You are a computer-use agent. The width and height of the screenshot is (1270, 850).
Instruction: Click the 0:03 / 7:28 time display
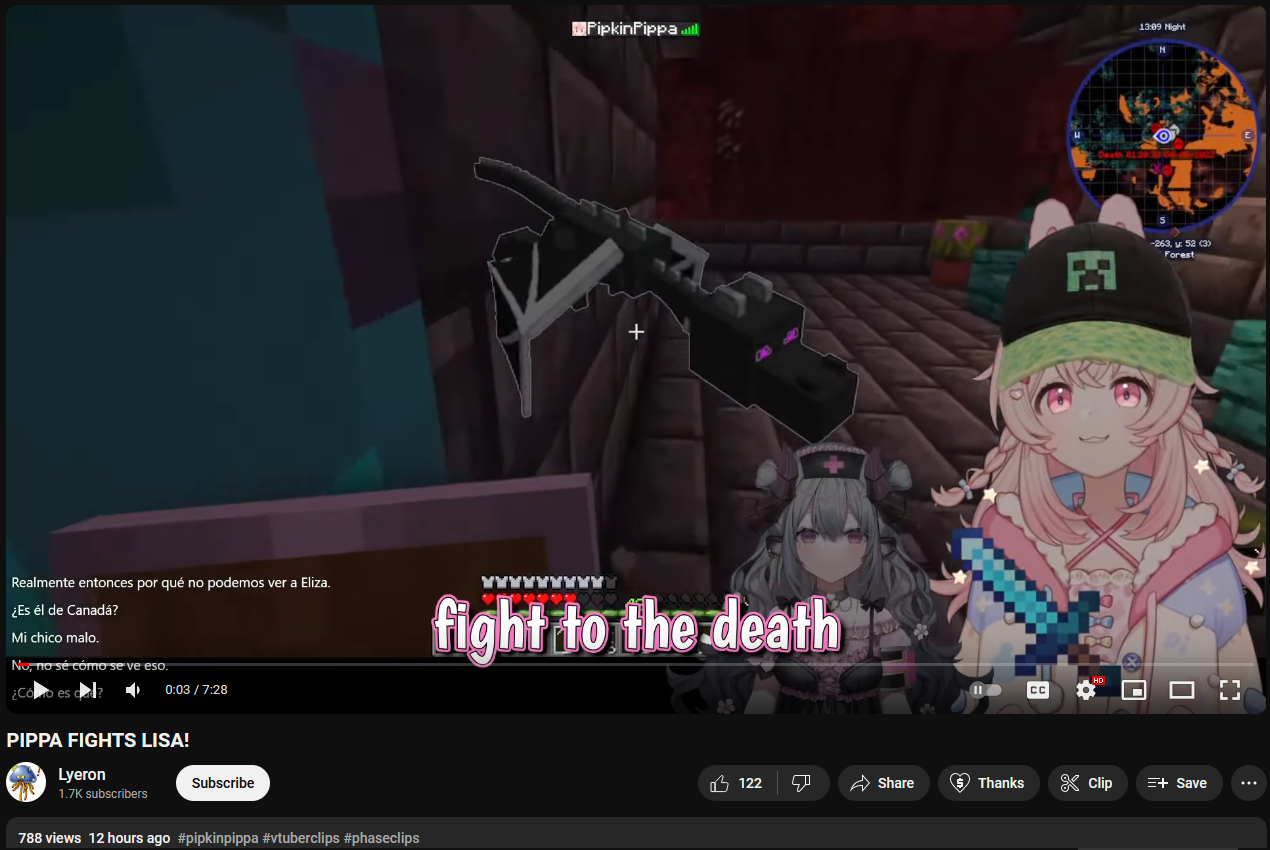pos(196,690)
